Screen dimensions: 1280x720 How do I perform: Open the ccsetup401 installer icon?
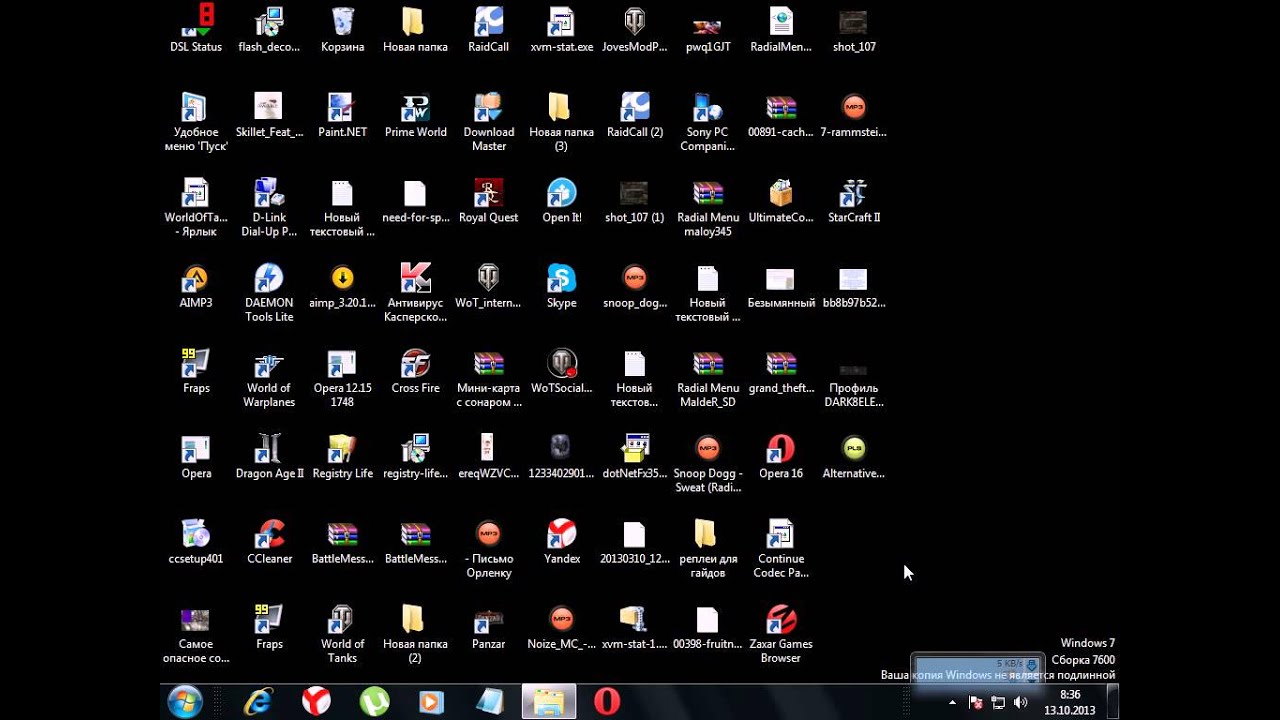(196, 542)
